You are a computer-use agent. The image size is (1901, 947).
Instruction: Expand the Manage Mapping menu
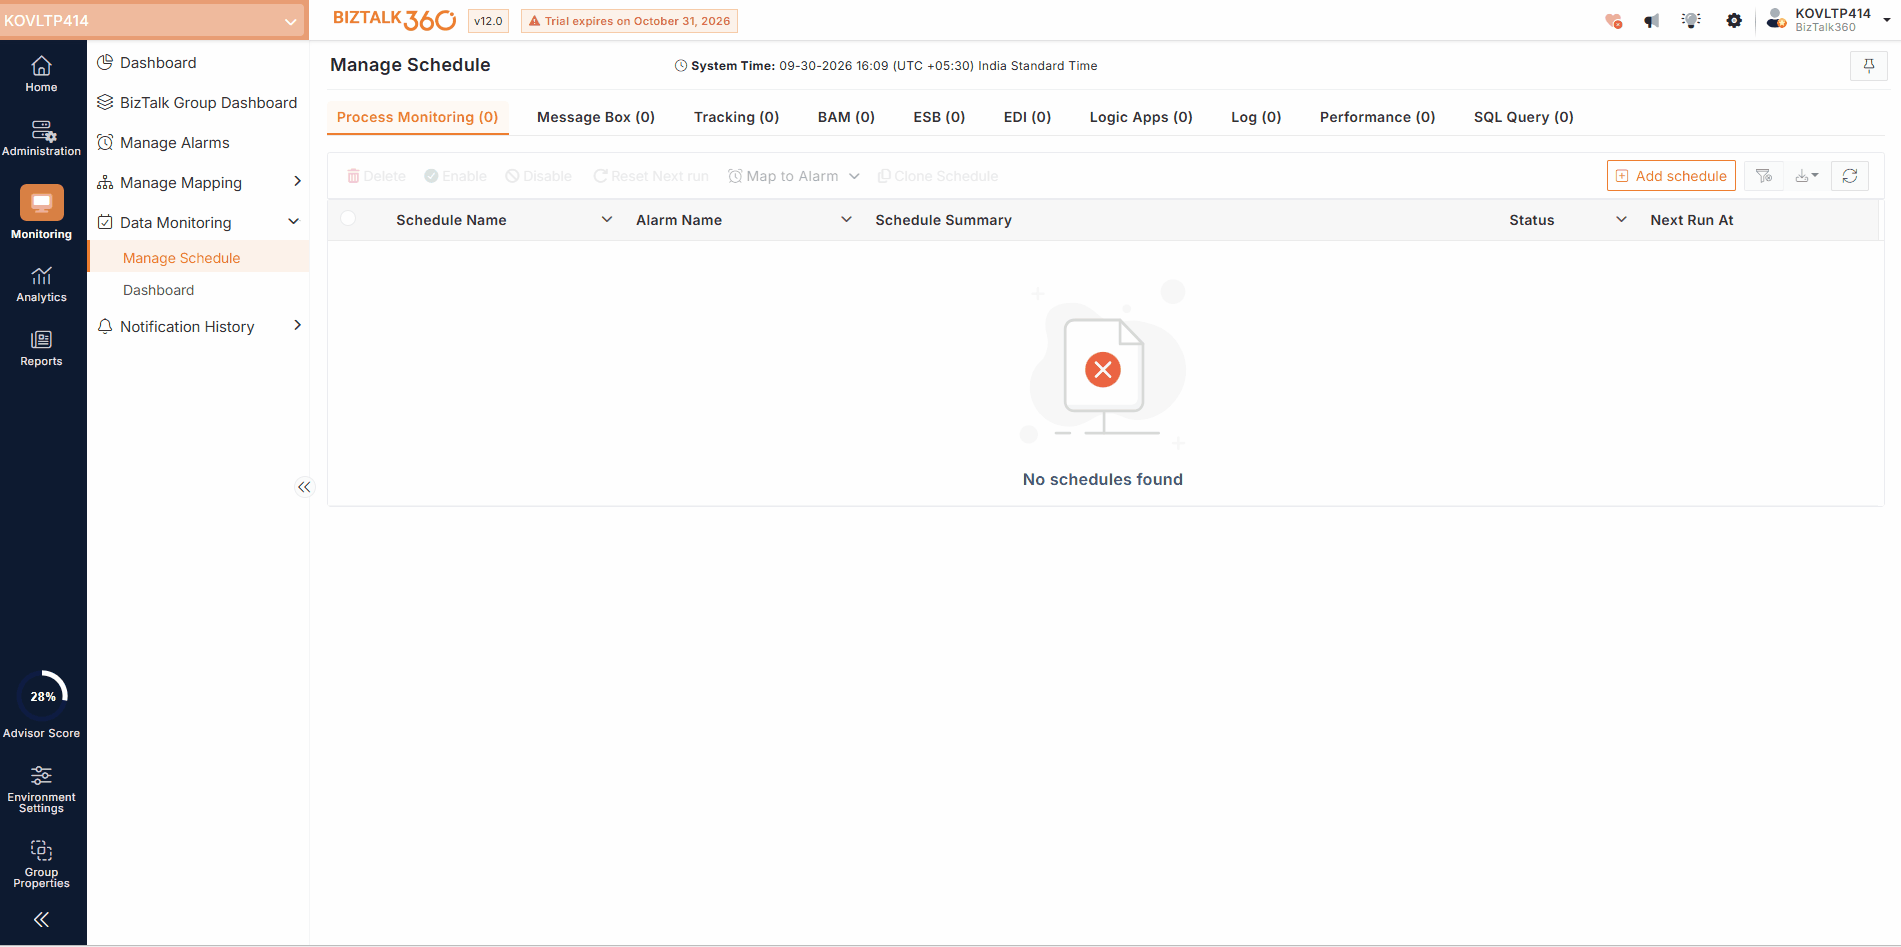pyautogui.click(x=200, y=182)
